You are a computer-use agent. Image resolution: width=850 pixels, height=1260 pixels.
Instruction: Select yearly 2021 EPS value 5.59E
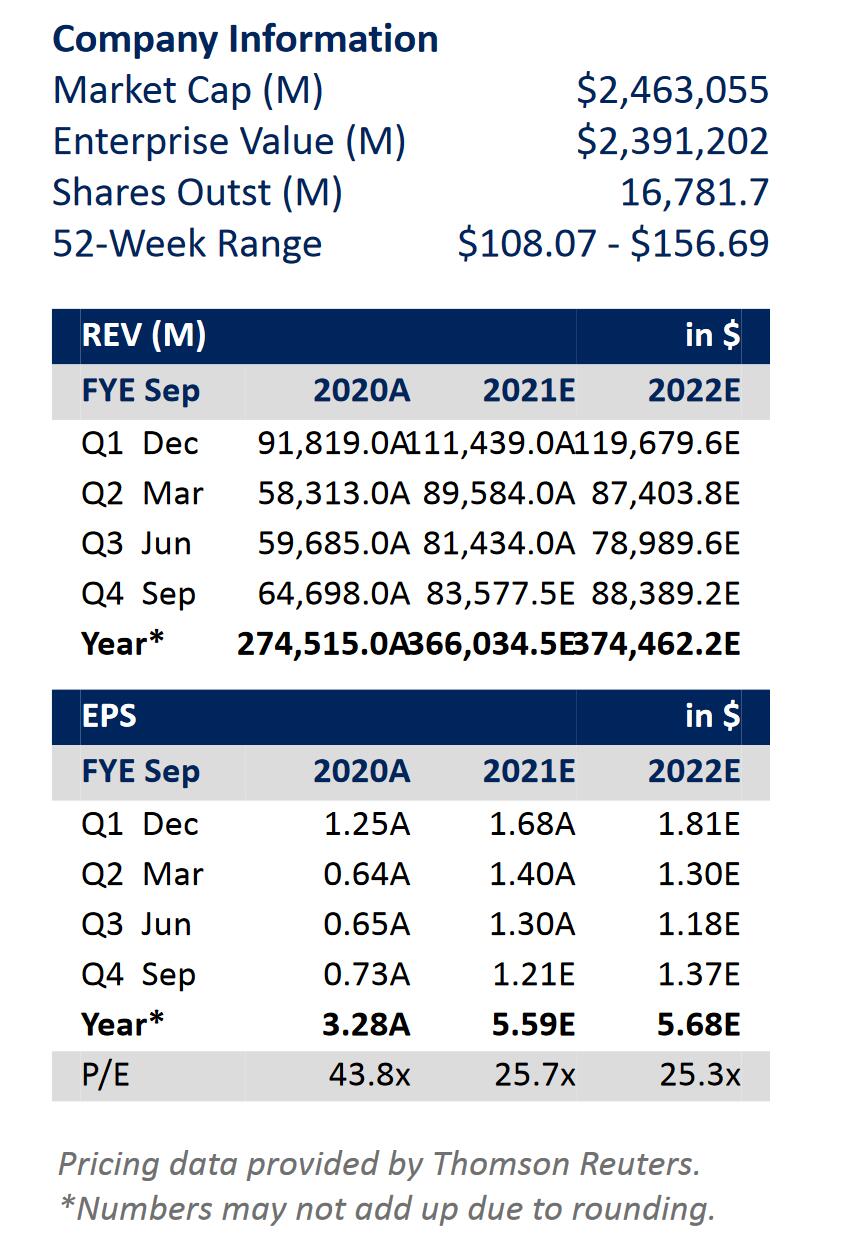coord(531,1025)
